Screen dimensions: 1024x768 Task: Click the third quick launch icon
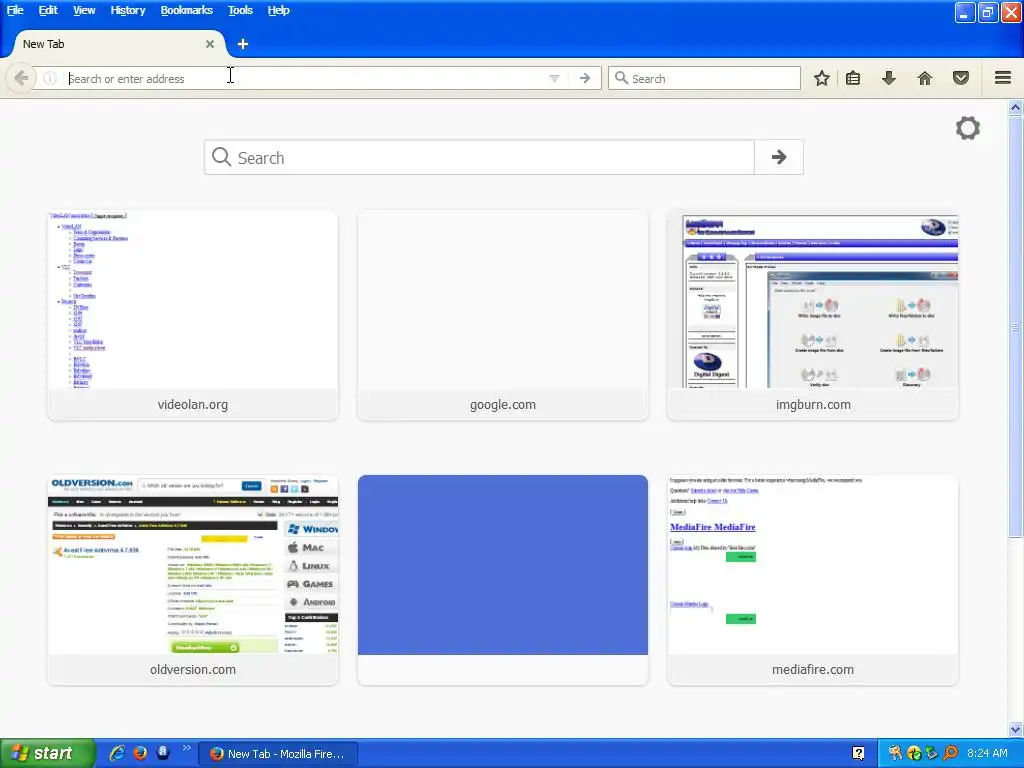click(163, 753)
